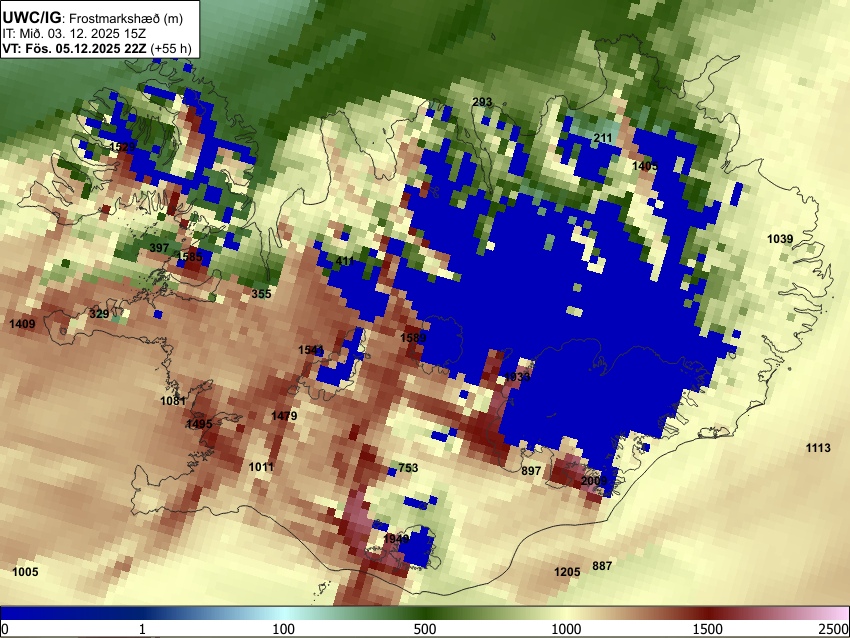850x638 pixels.
Task: Click the 1589 value on the map
Action: coord(413,338)
